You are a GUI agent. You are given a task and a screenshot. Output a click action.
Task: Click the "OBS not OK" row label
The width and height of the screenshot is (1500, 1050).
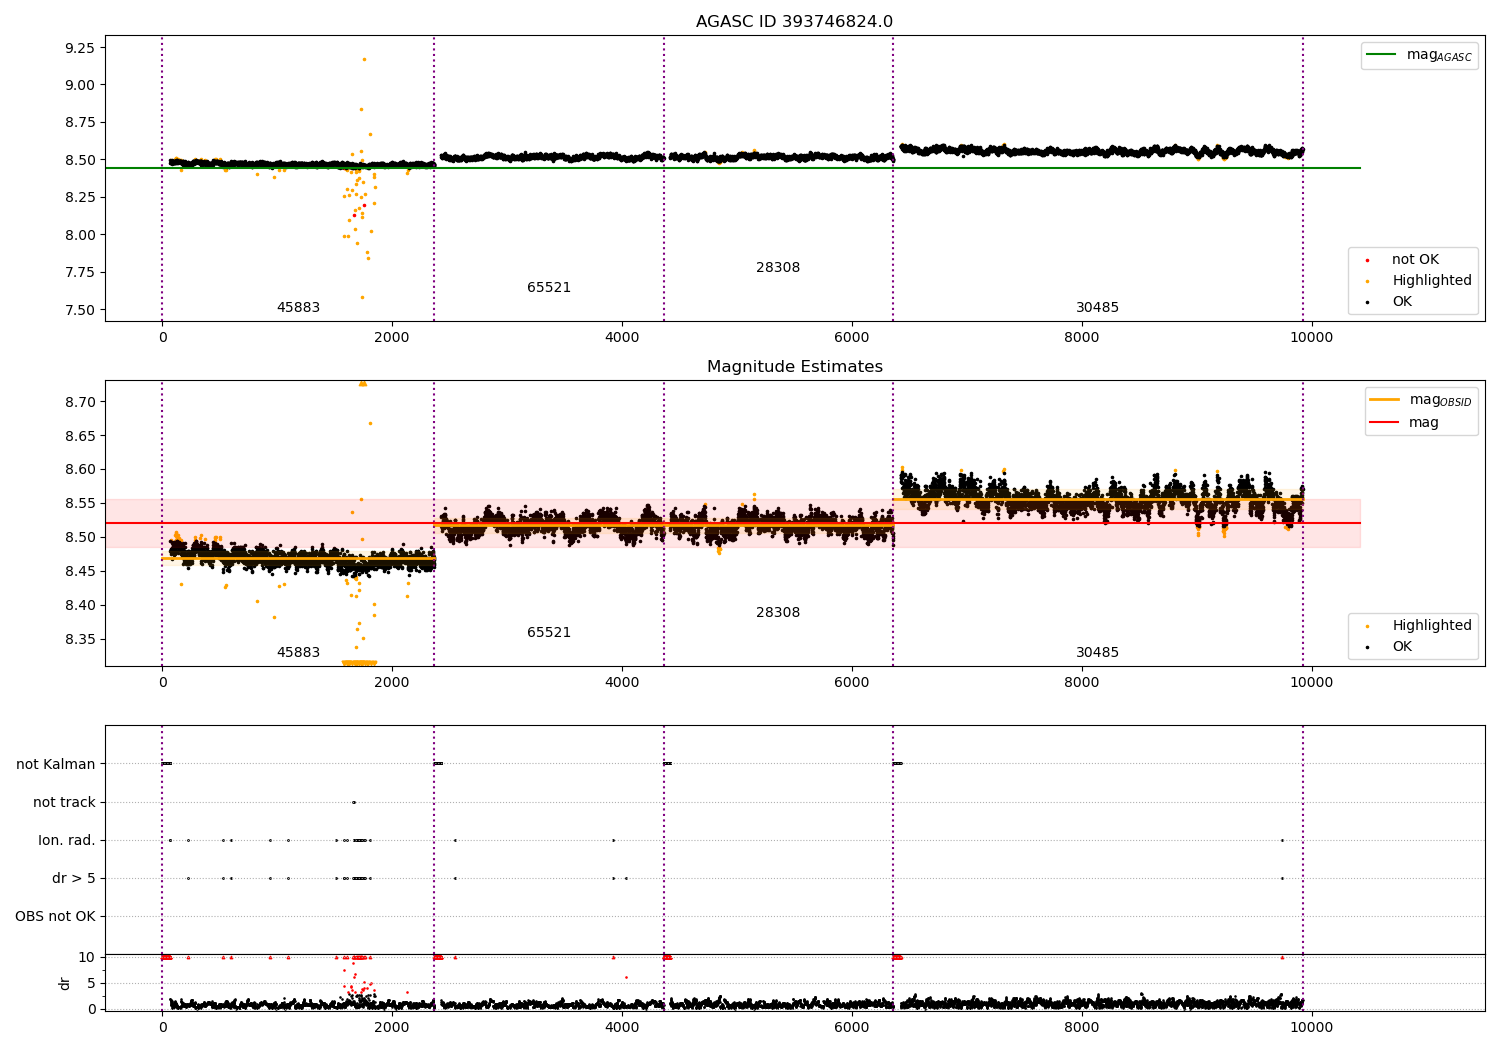[55, 917]
